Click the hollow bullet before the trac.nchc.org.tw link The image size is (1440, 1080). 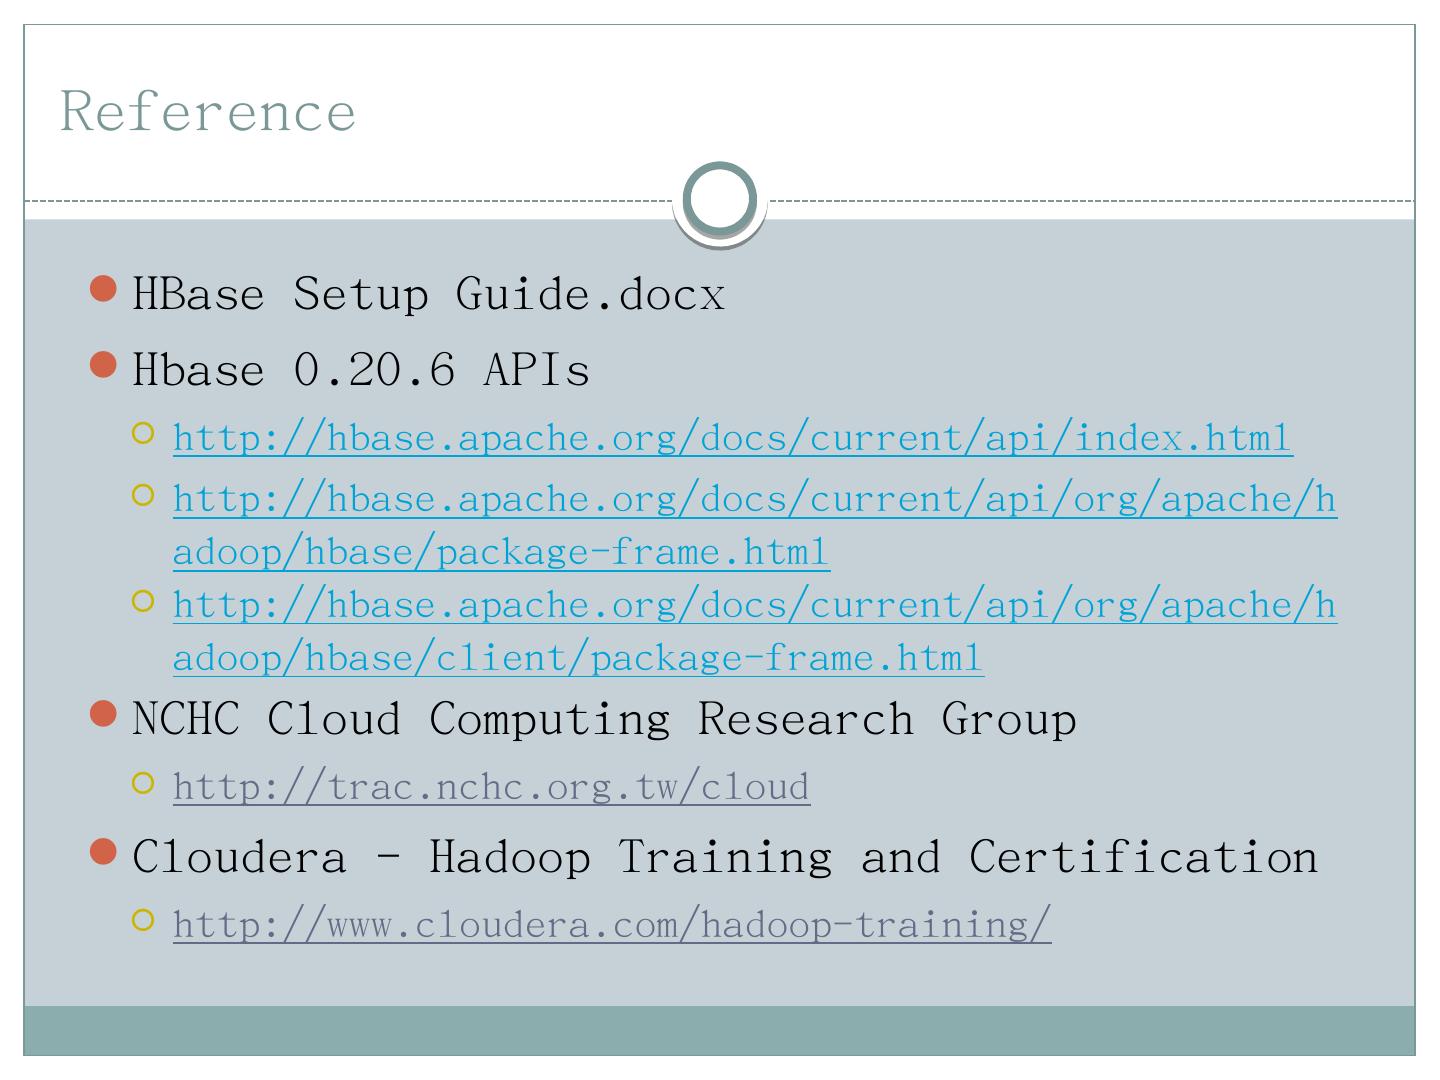143,783
